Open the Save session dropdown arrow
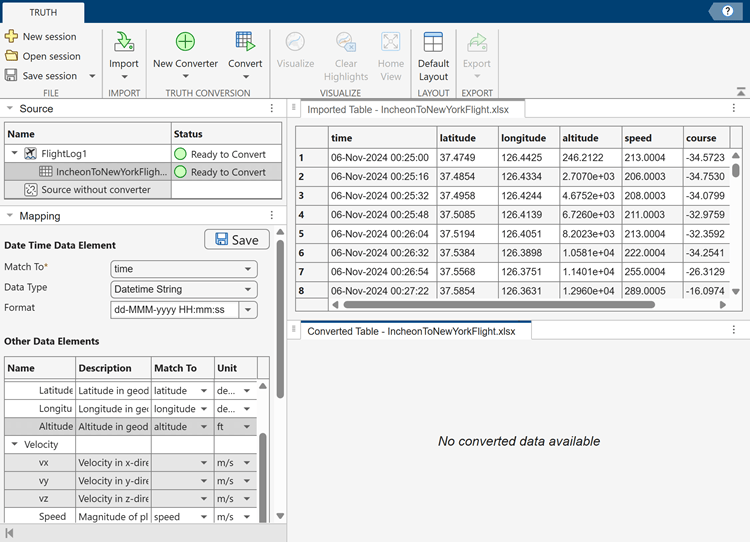750x542 pixels. [92, 76]
